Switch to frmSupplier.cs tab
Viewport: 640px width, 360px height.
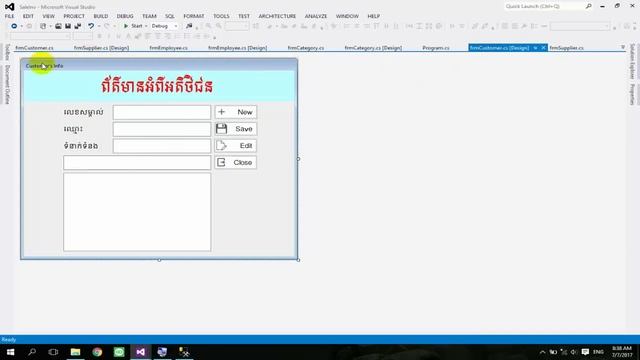pos(566,48)
